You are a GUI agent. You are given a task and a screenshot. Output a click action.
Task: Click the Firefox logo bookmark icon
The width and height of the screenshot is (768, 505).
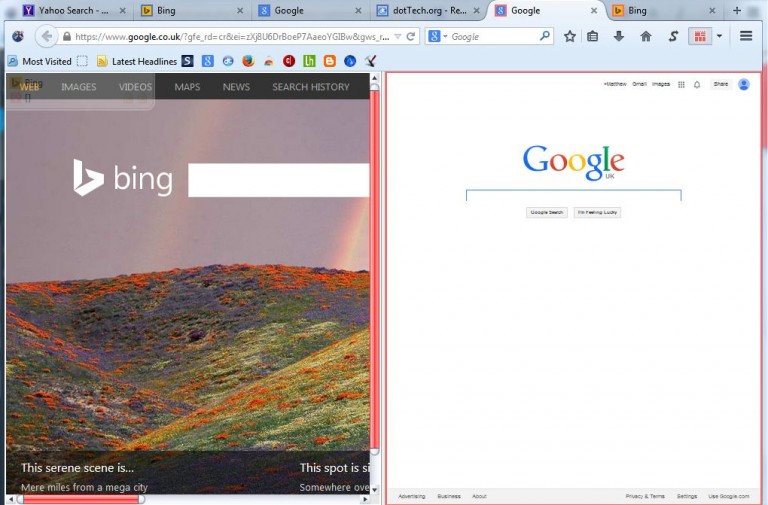click(x=248, y=61)
